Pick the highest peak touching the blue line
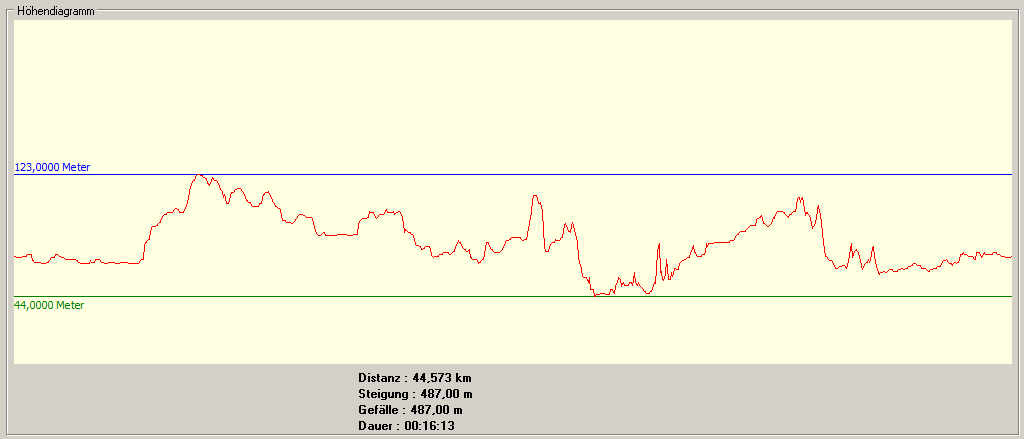 point(200,175)
